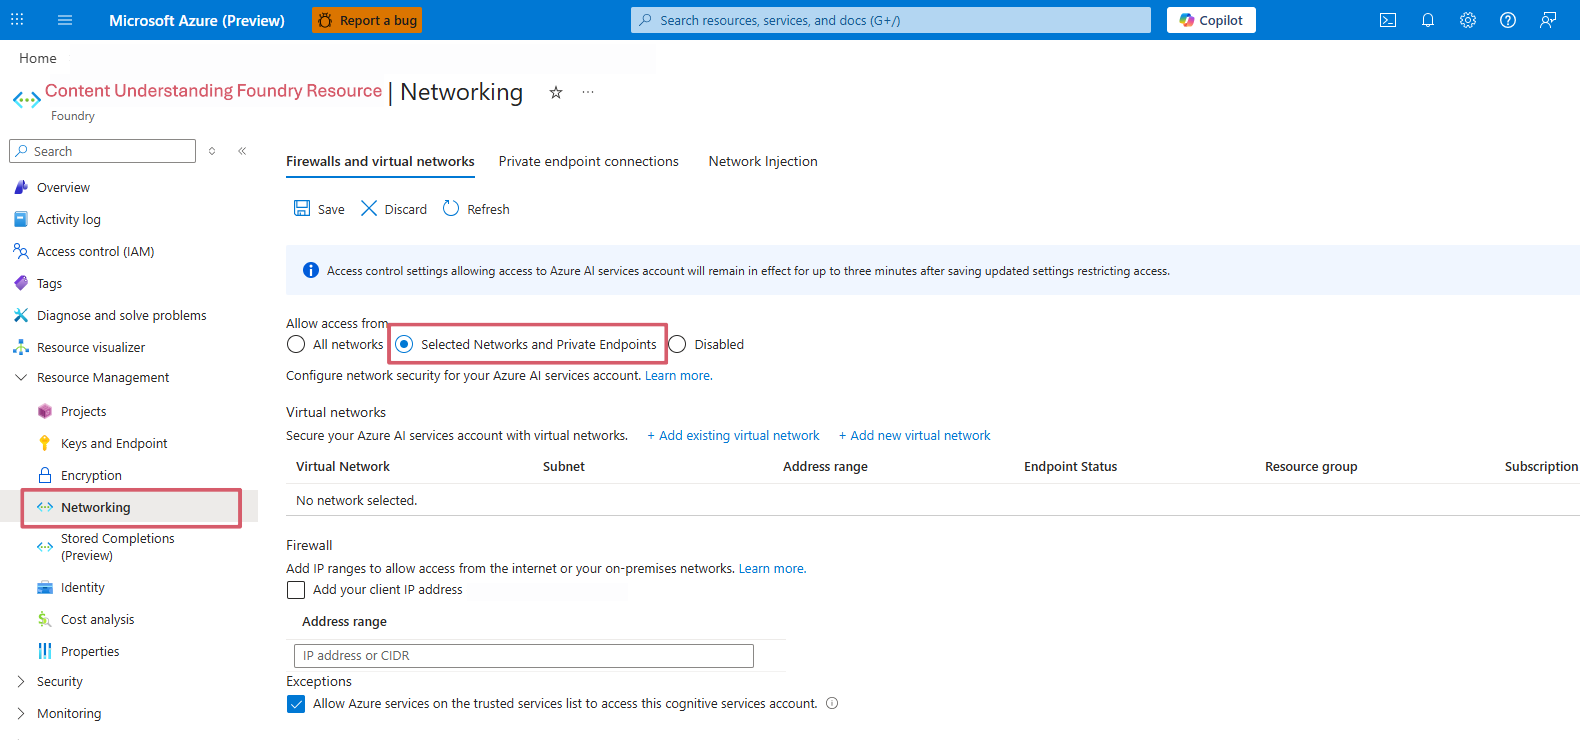Switch to Firewalls and virtual networks tab
Screen dimensions: 1580x740
coord(380,161)
